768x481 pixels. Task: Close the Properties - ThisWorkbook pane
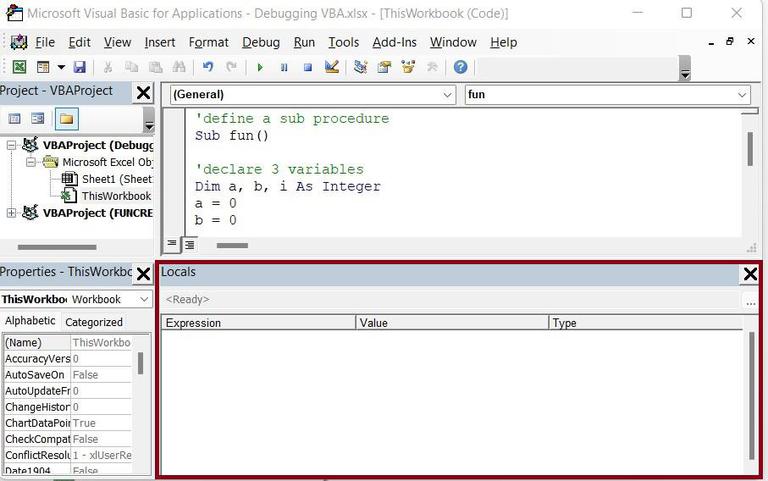point(143,274)
